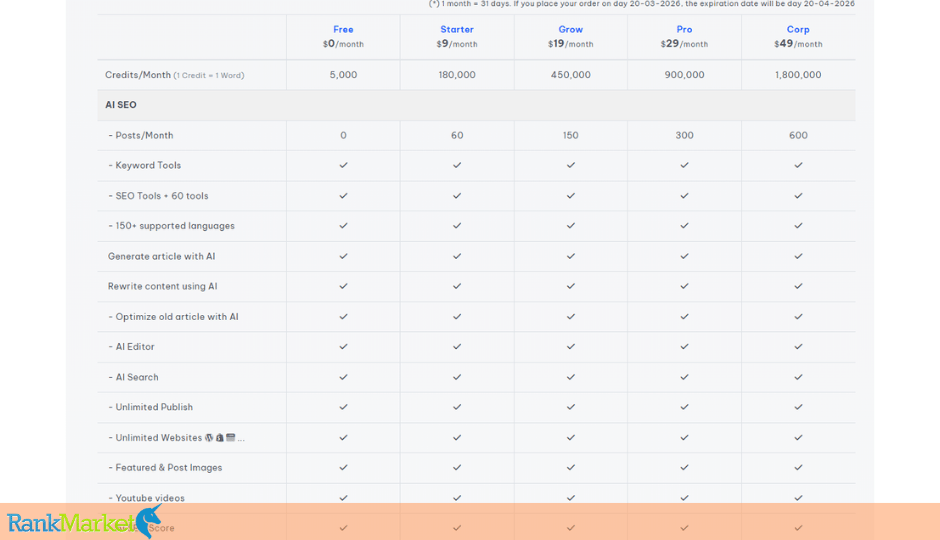
Task: Click the Shopify bag icon beside Unlimited Websites
Action: 219,438
